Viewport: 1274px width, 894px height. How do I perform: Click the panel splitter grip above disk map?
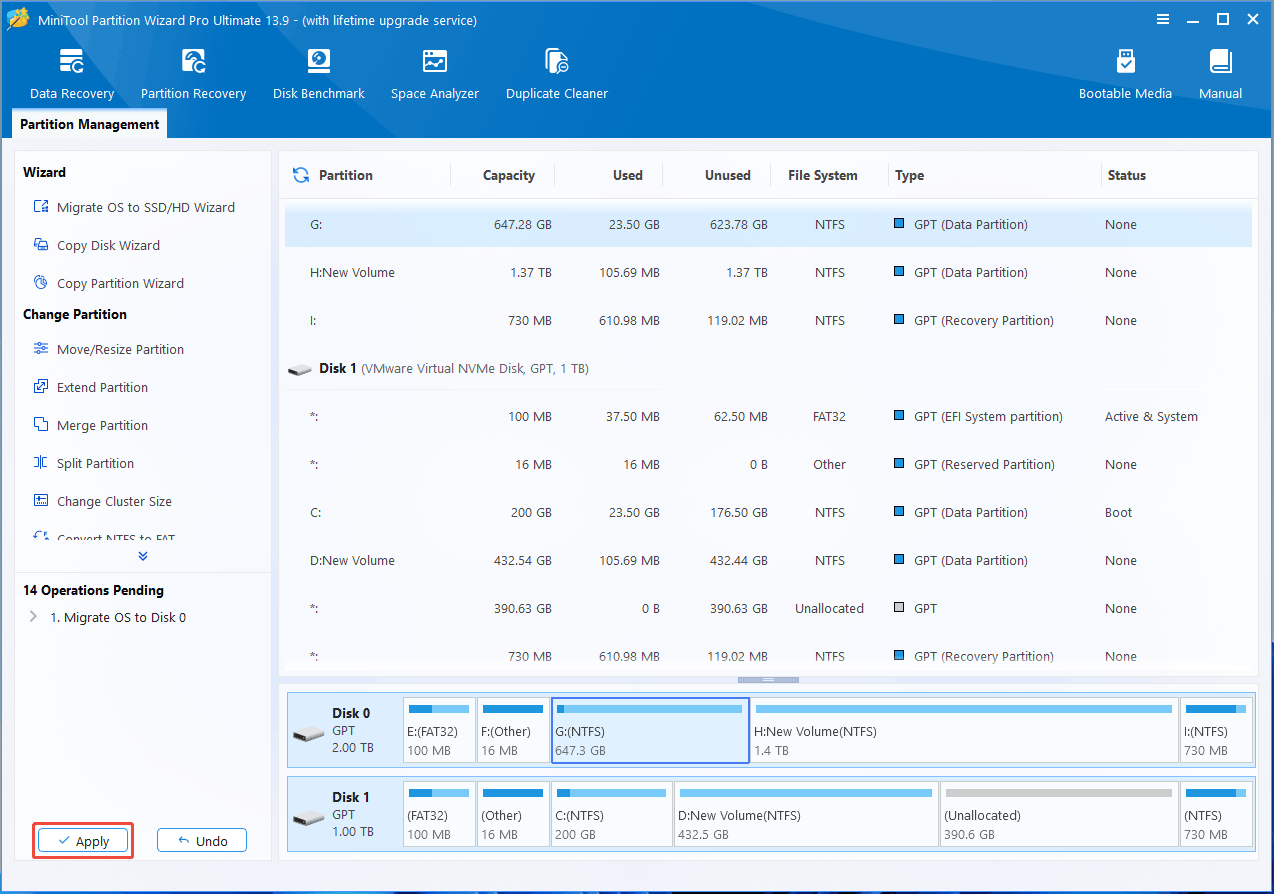tap(768, 680)
